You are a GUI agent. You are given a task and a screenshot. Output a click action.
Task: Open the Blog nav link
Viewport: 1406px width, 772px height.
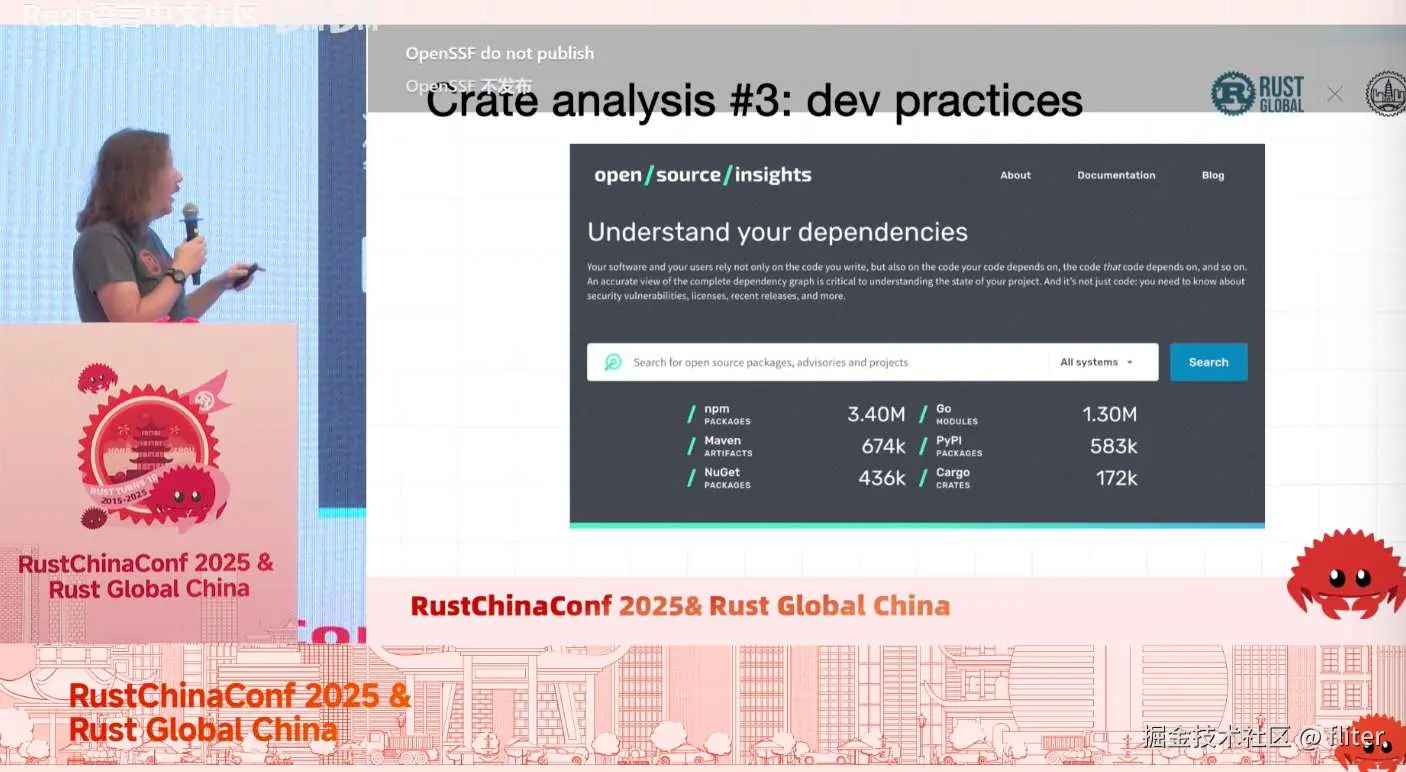click(1213, 175)
